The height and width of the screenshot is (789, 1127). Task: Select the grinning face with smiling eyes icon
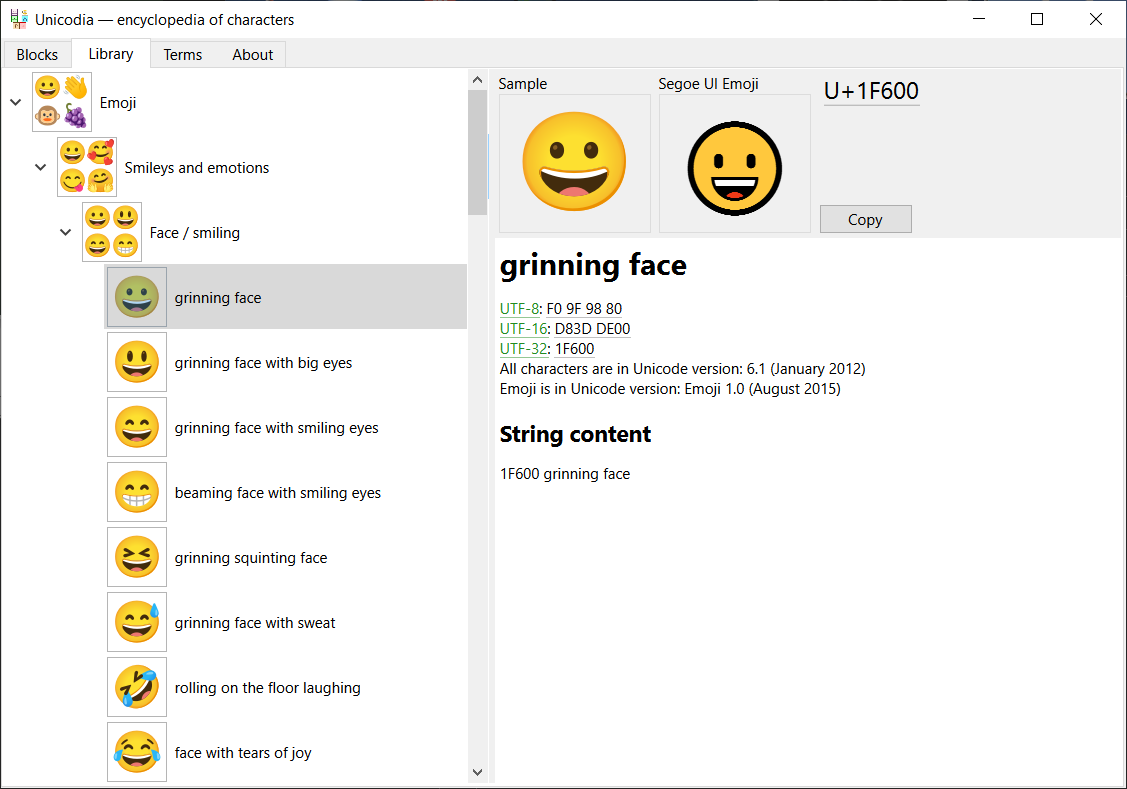point(137,428)
